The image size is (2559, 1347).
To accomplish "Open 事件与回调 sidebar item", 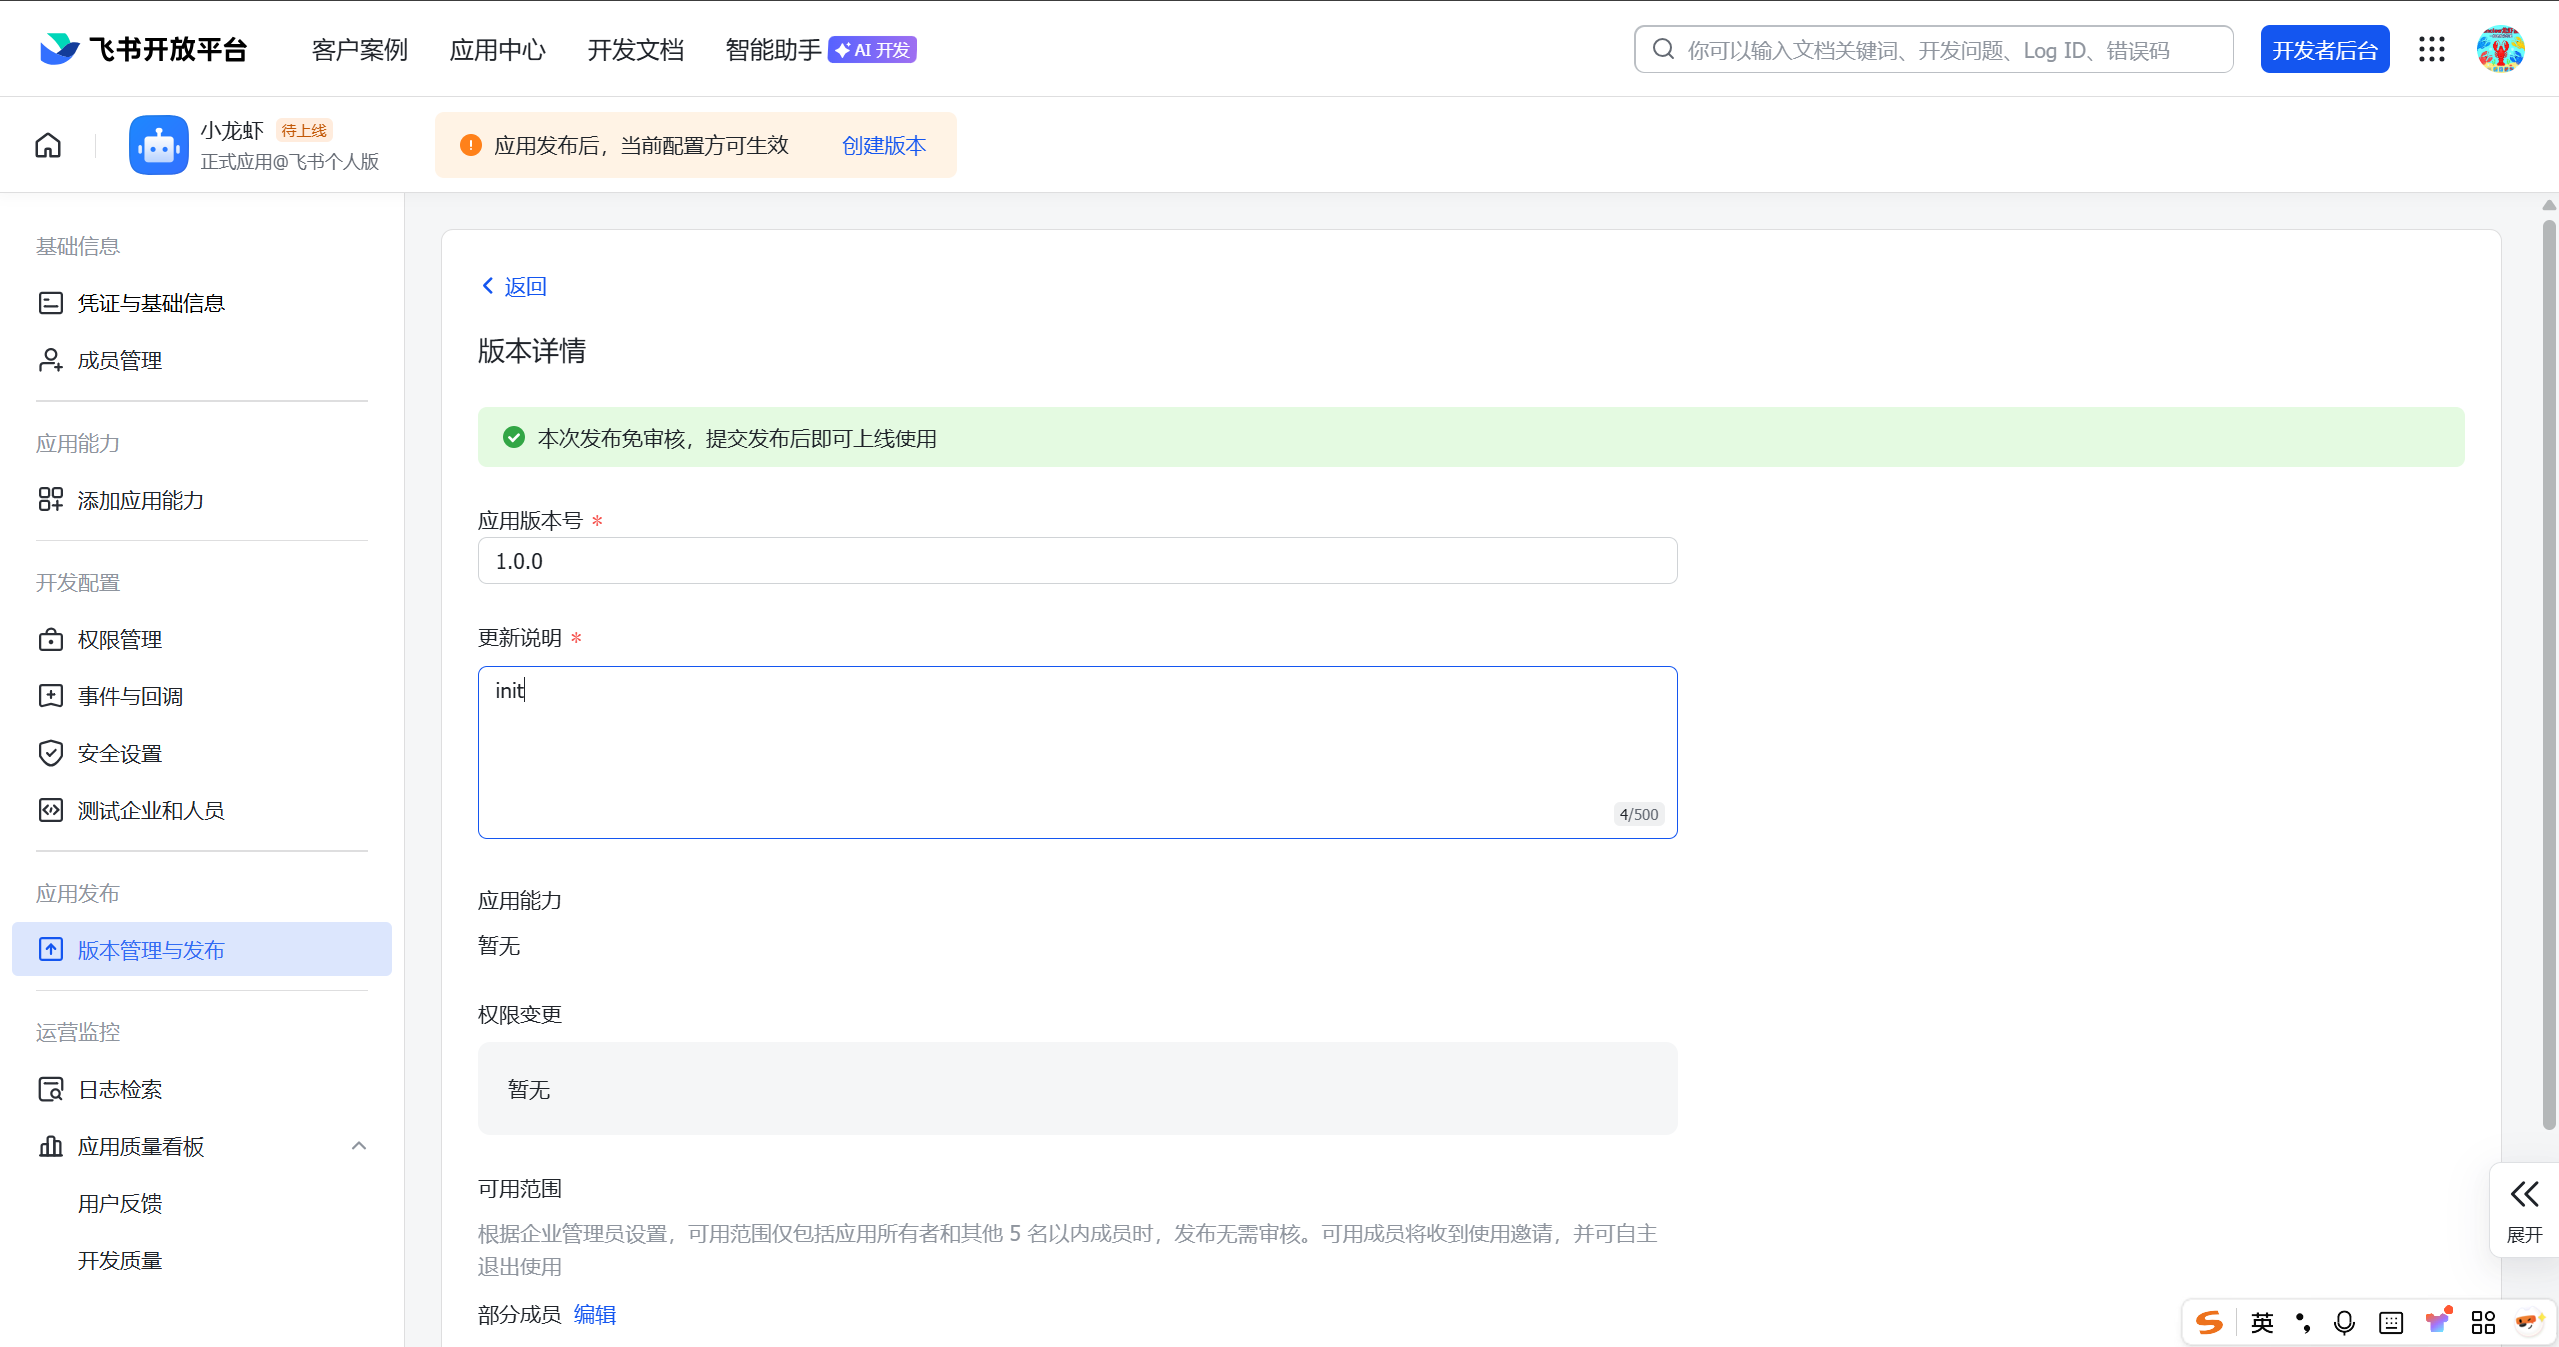I will click(x=130, y=697).
